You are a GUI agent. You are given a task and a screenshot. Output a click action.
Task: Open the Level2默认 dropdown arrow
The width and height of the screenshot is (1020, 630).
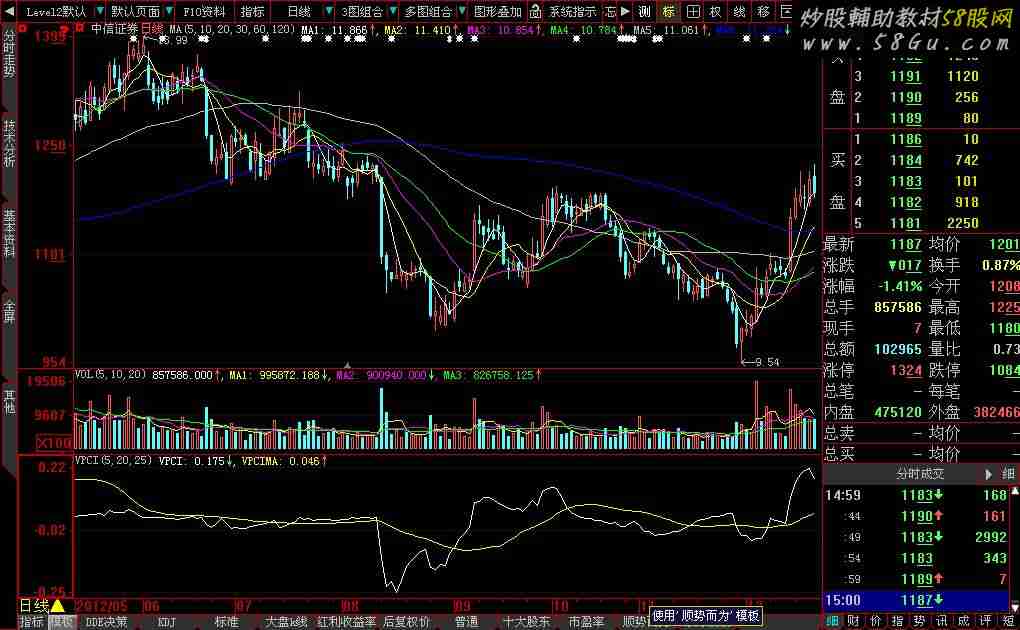[x=100, y=11]
